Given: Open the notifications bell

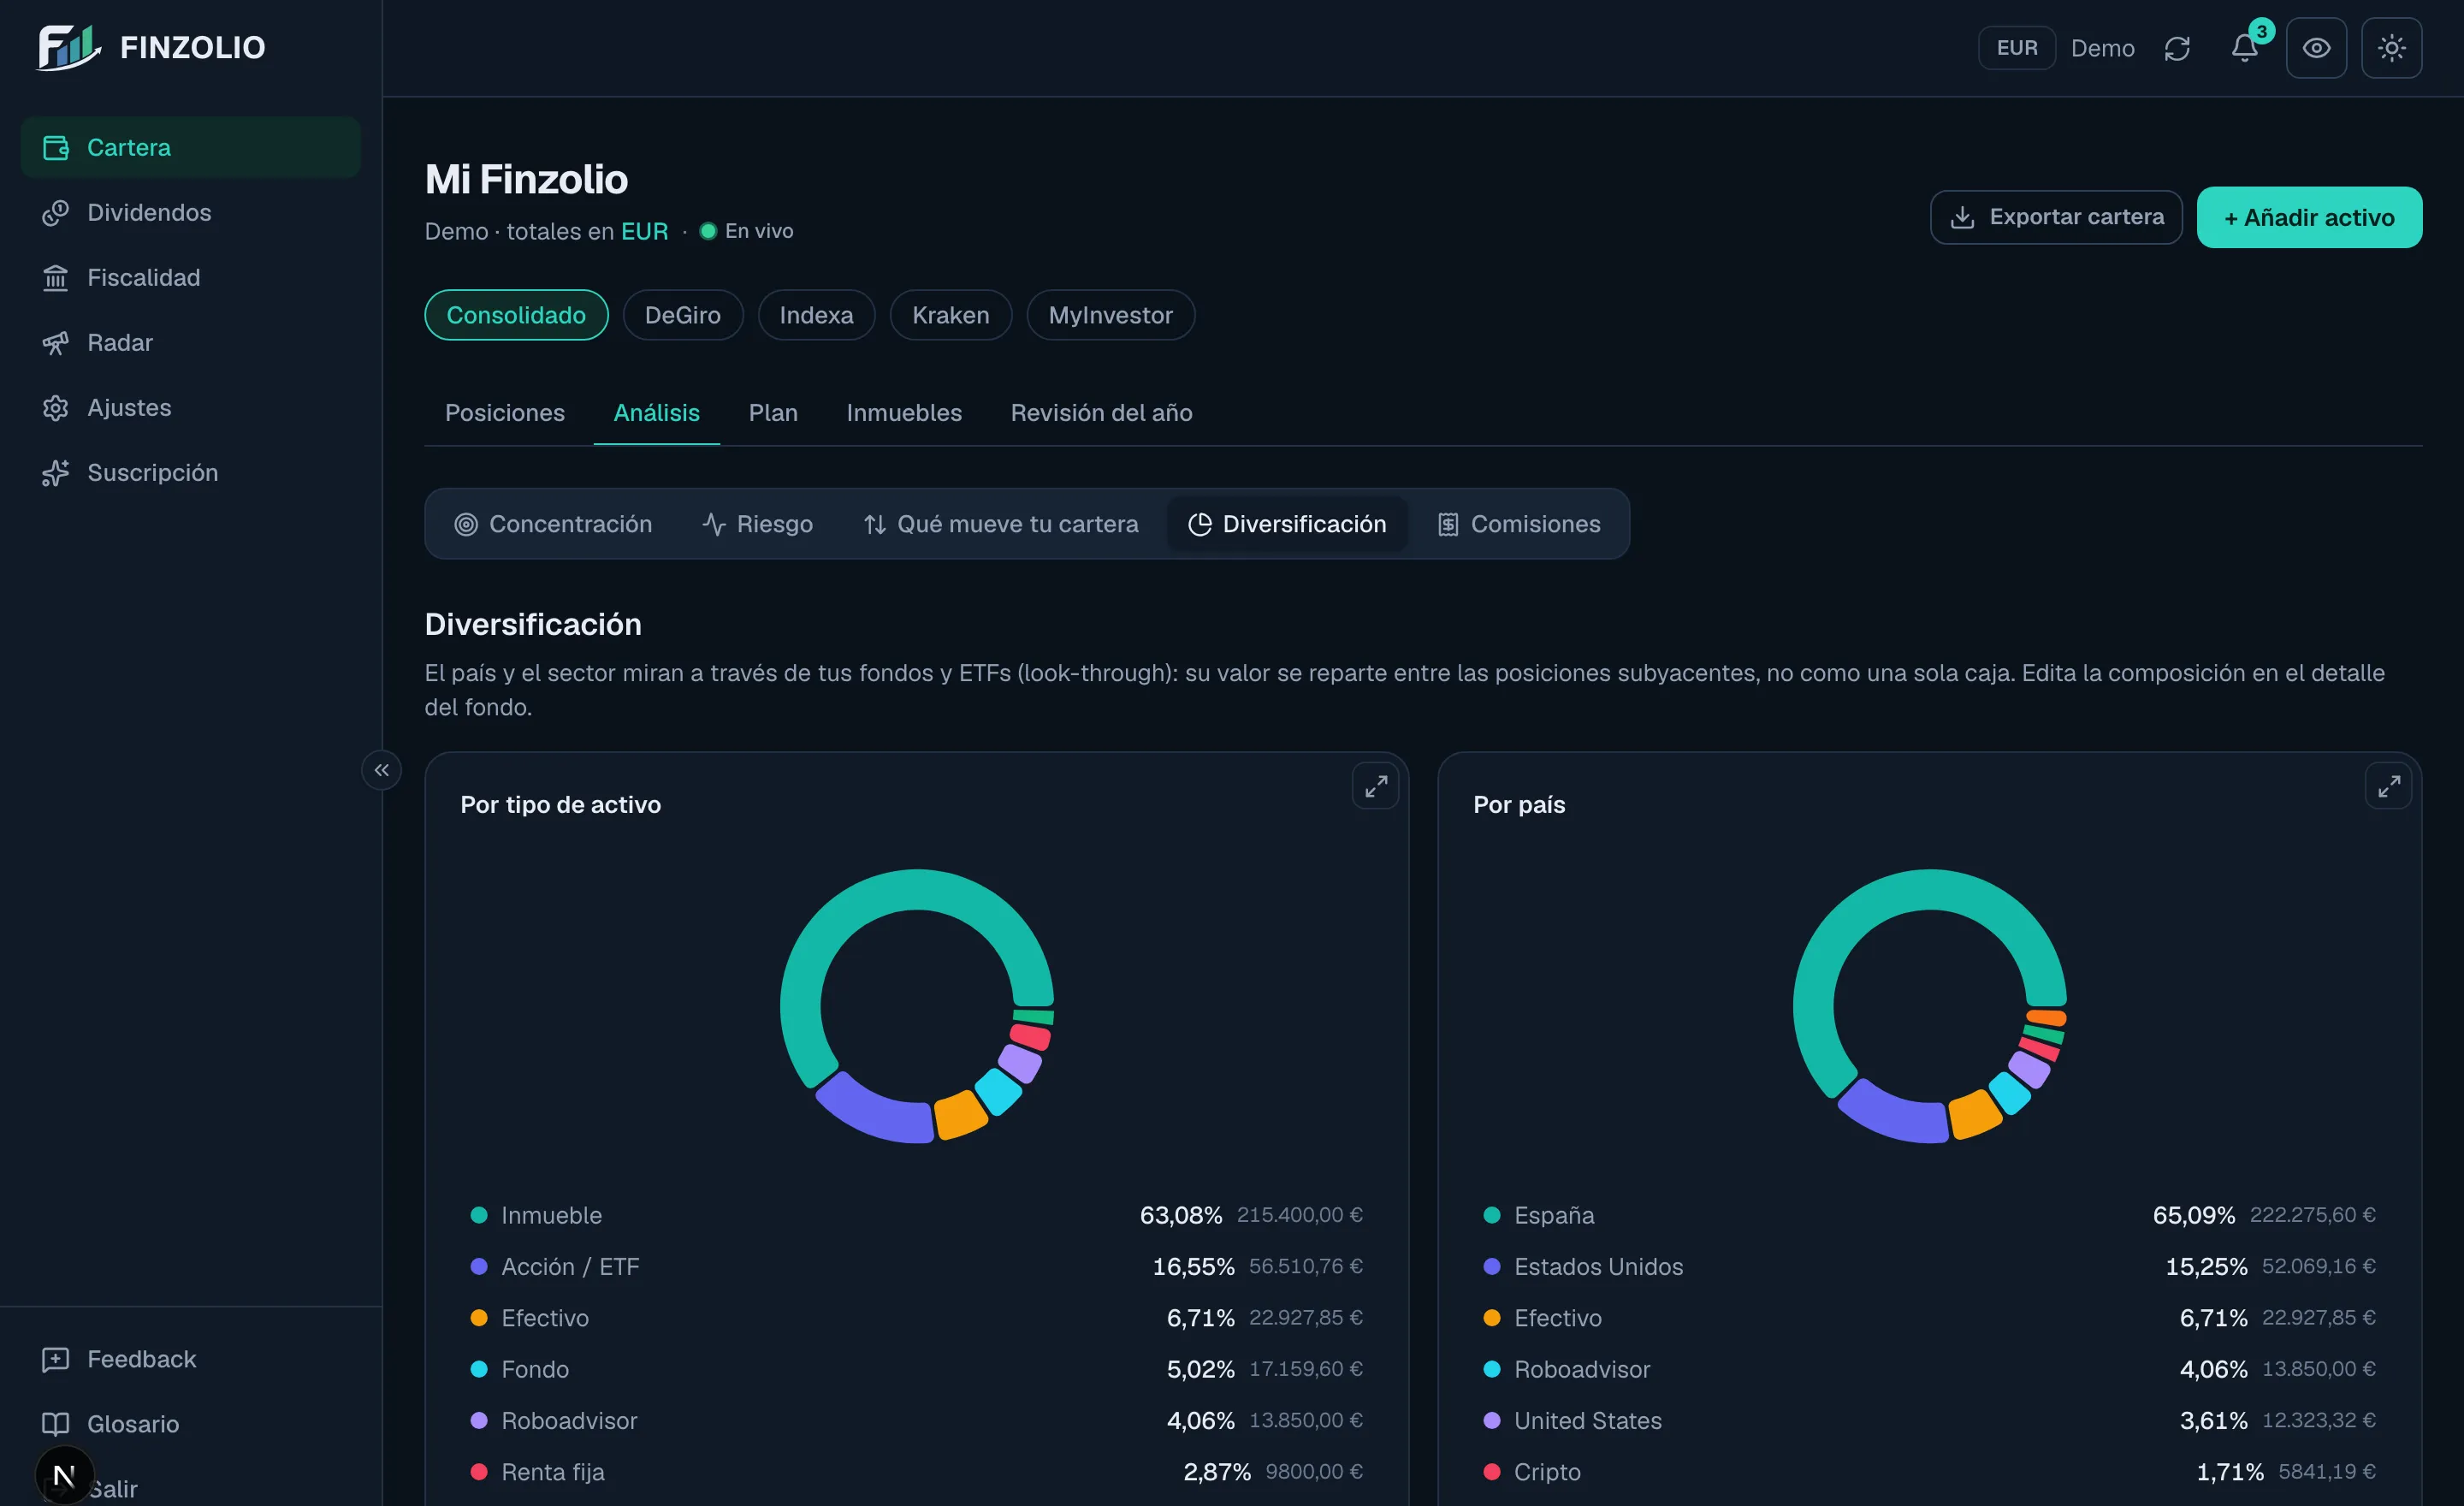Looking at the screenshot, I should pyautogui.click(x=2245, y=48).
